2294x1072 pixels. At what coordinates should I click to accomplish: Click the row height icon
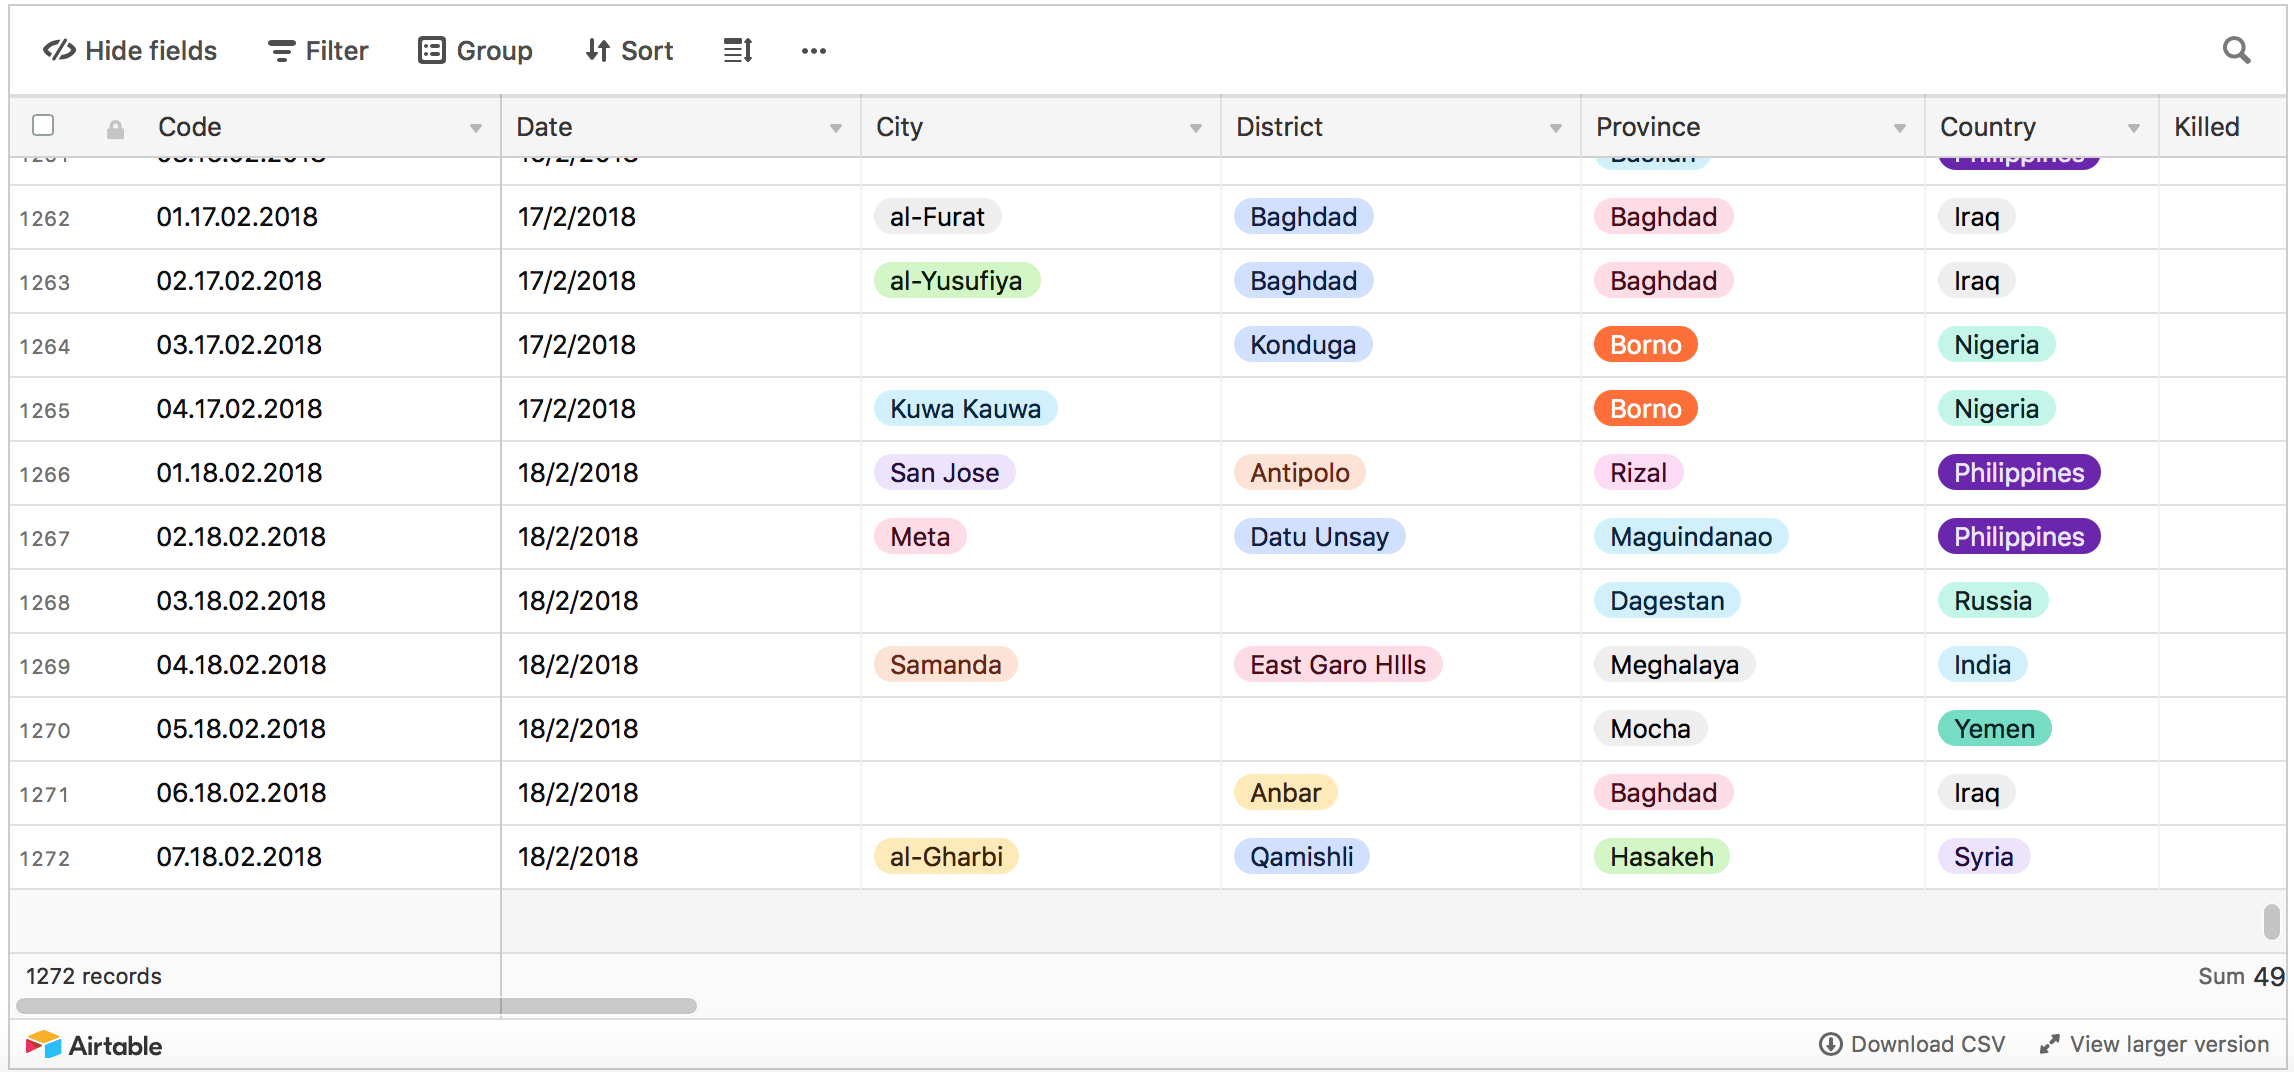[x=738, y=51]
